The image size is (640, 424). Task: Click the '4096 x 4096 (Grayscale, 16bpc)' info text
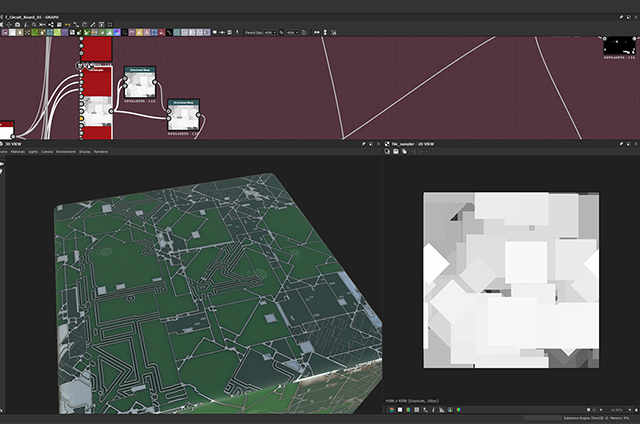coord(412,401)
